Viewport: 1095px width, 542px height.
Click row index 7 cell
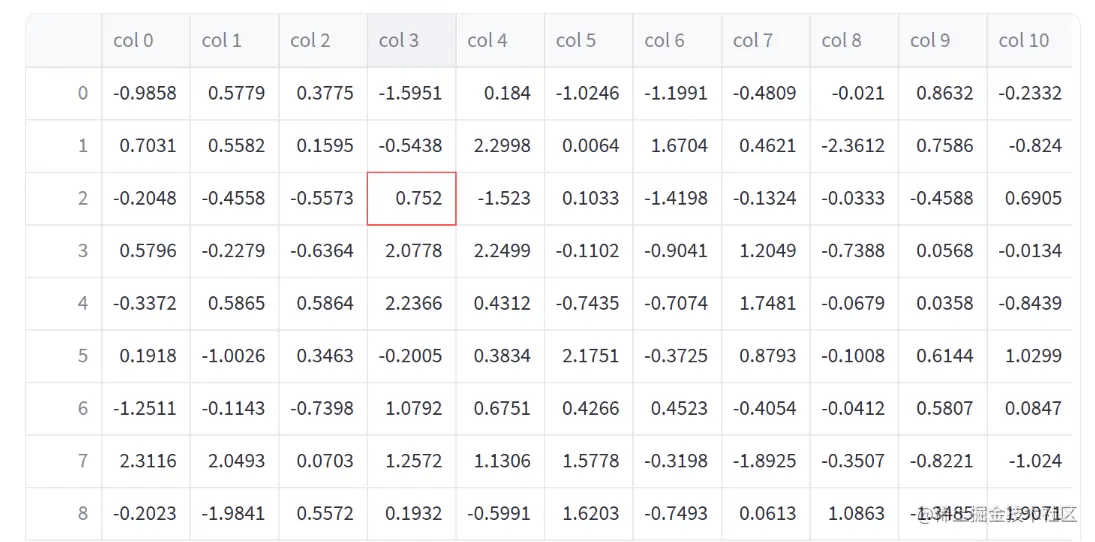(x=64, y=461)
